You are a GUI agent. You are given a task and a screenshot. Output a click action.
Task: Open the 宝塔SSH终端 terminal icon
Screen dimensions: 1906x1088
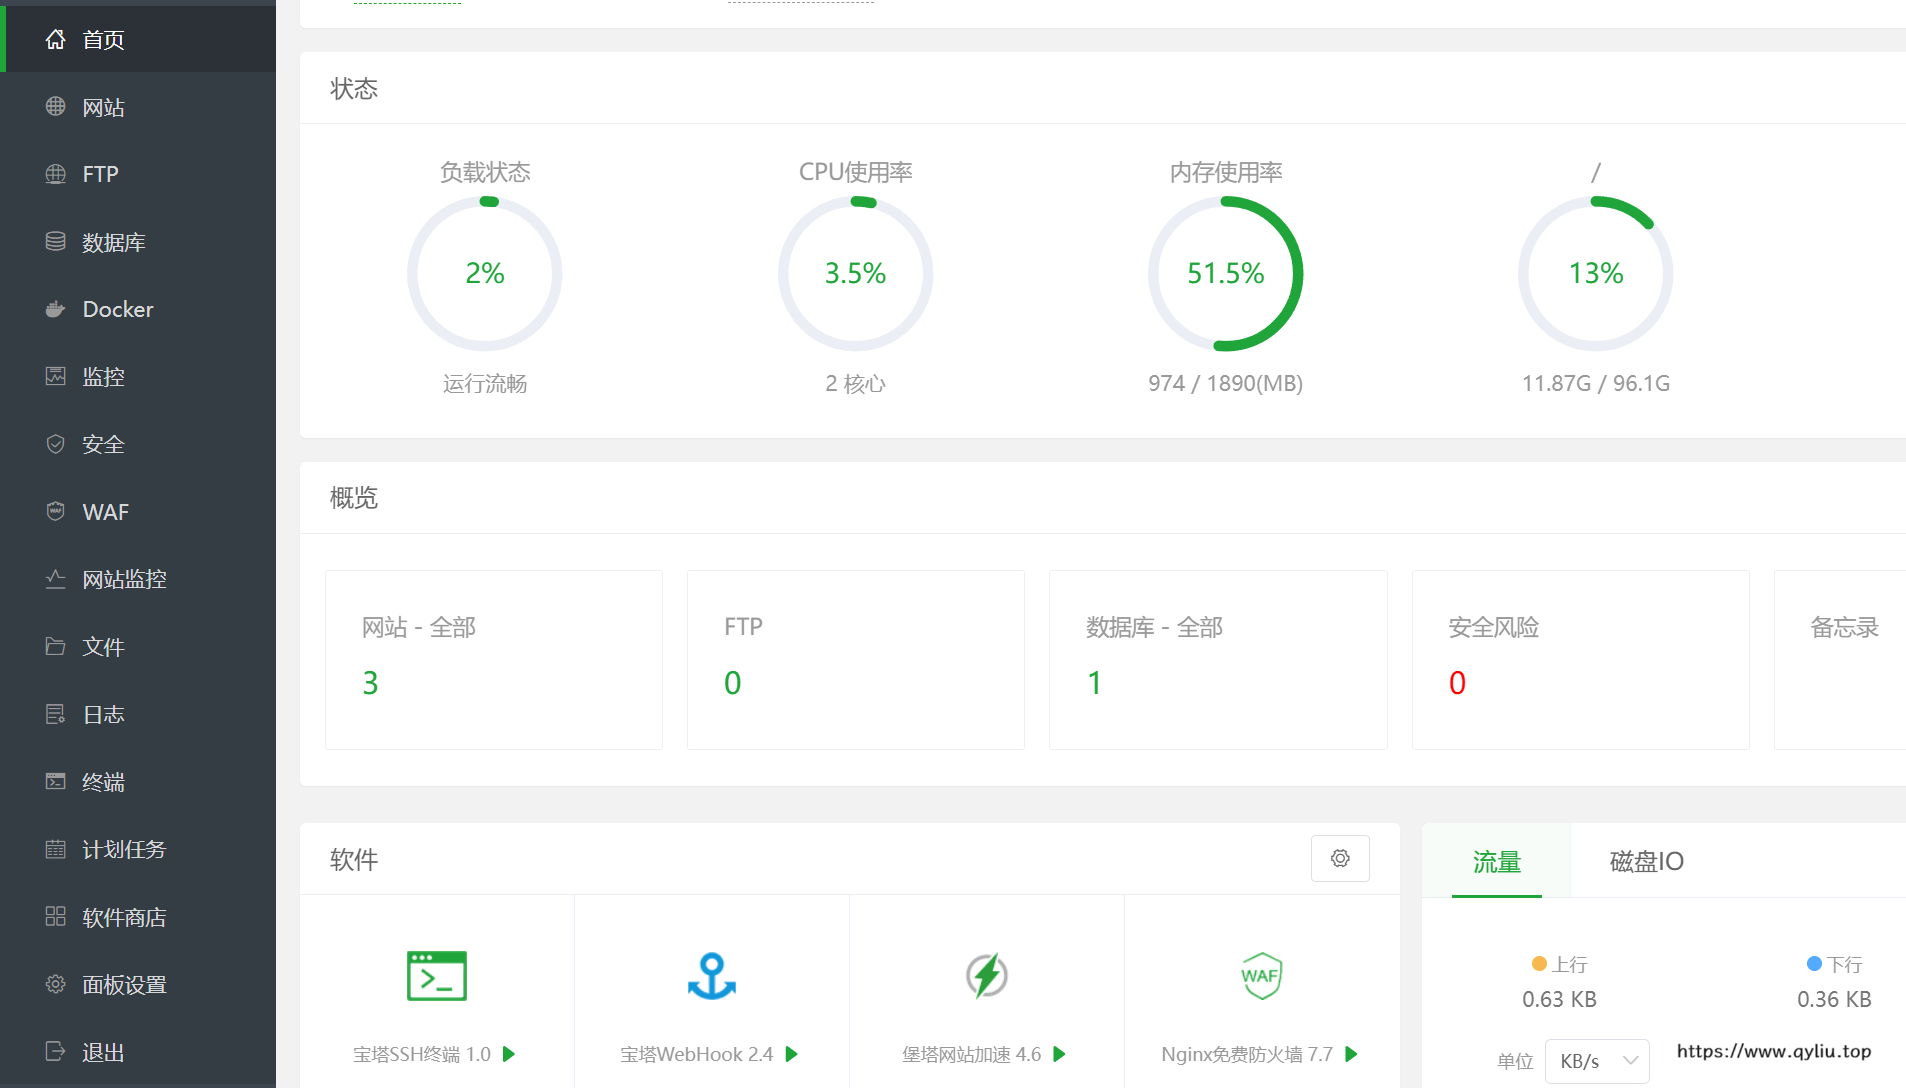pyautogui.click(x=436, y=976)
